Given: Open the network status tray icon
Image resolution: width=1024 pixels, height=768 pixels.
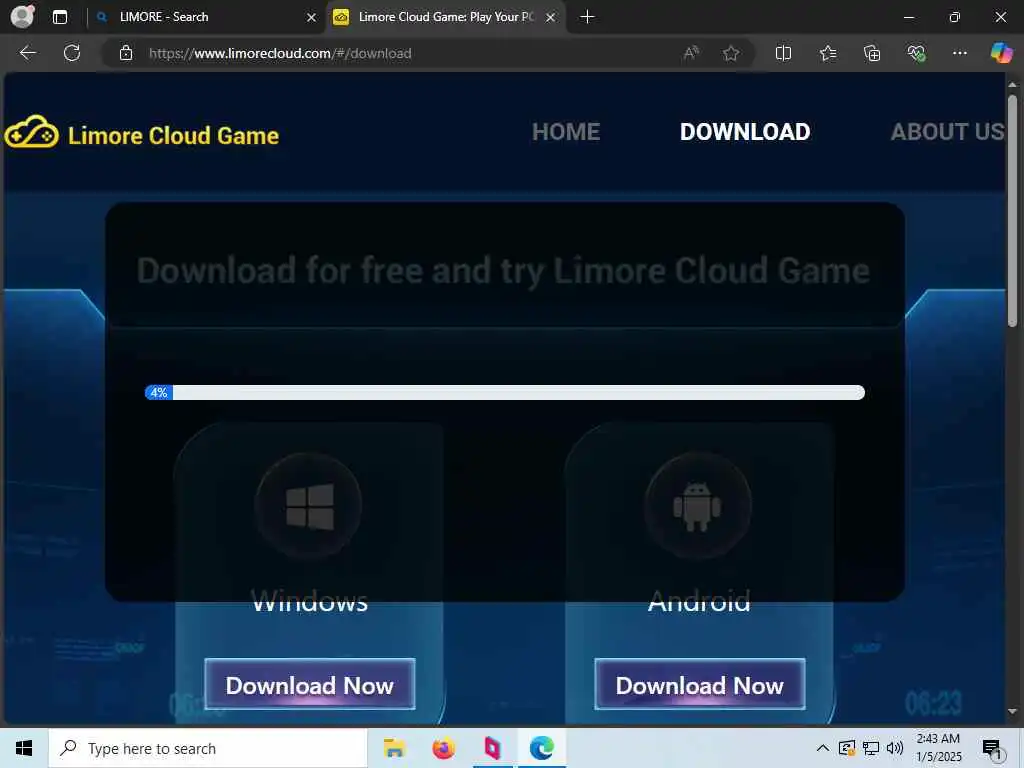Looking at the screenshot, I should (x=871, y=748).
